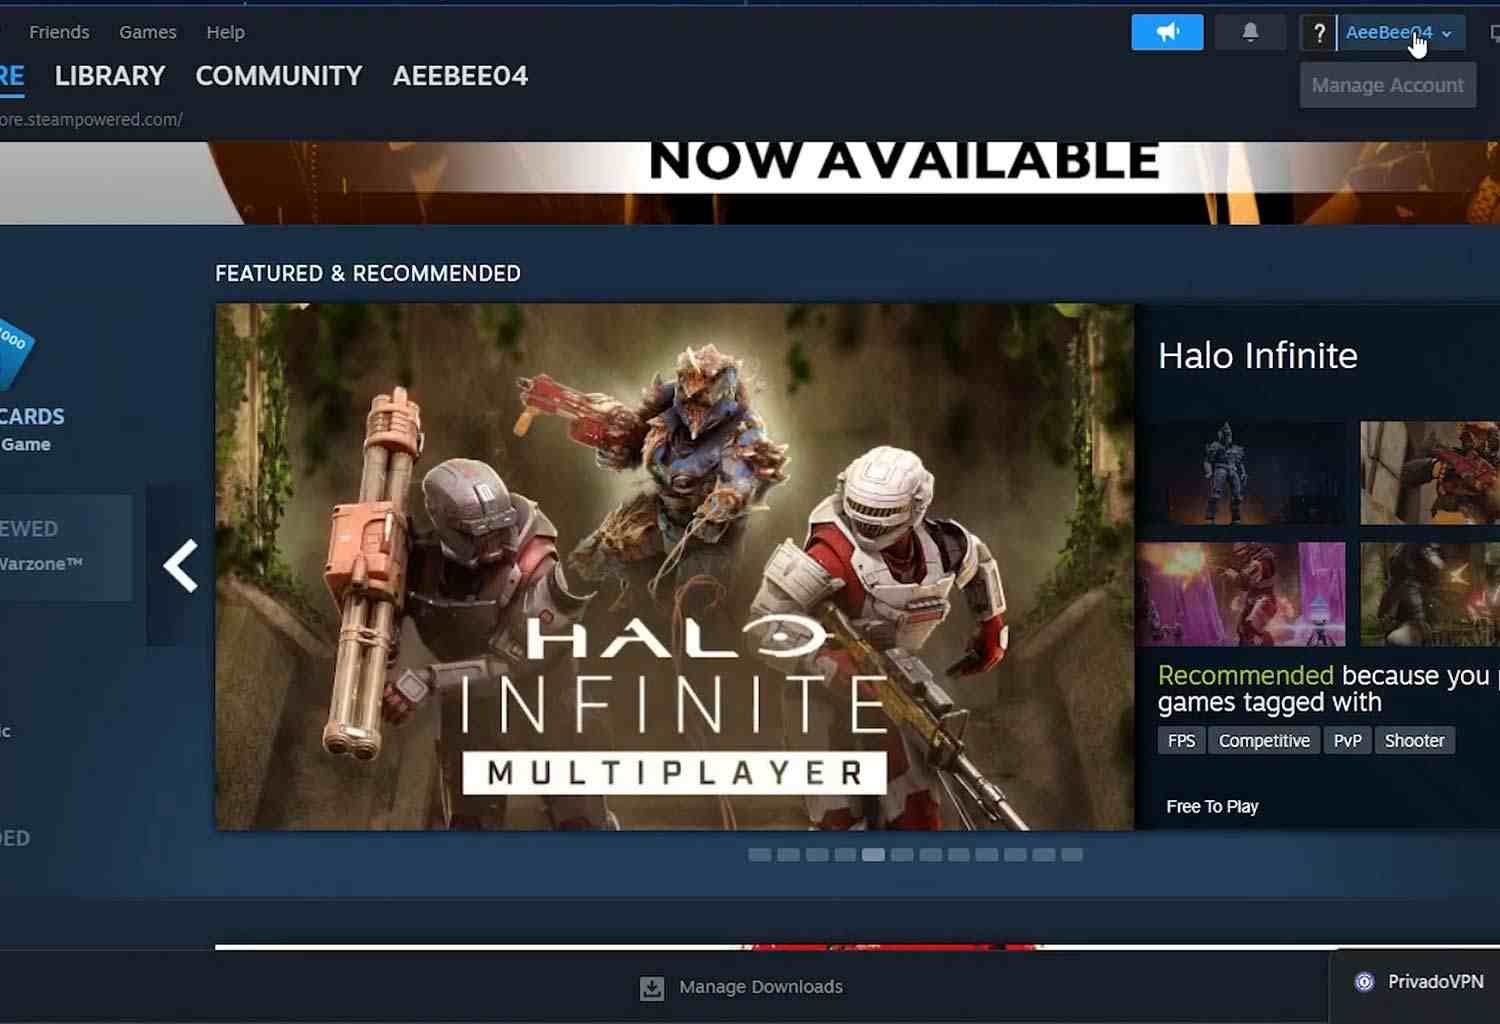This screenshot has height=1024, width=1500.
Task: Open the Halo Infinite Multiplayer featured image
Action: (675, 567)
